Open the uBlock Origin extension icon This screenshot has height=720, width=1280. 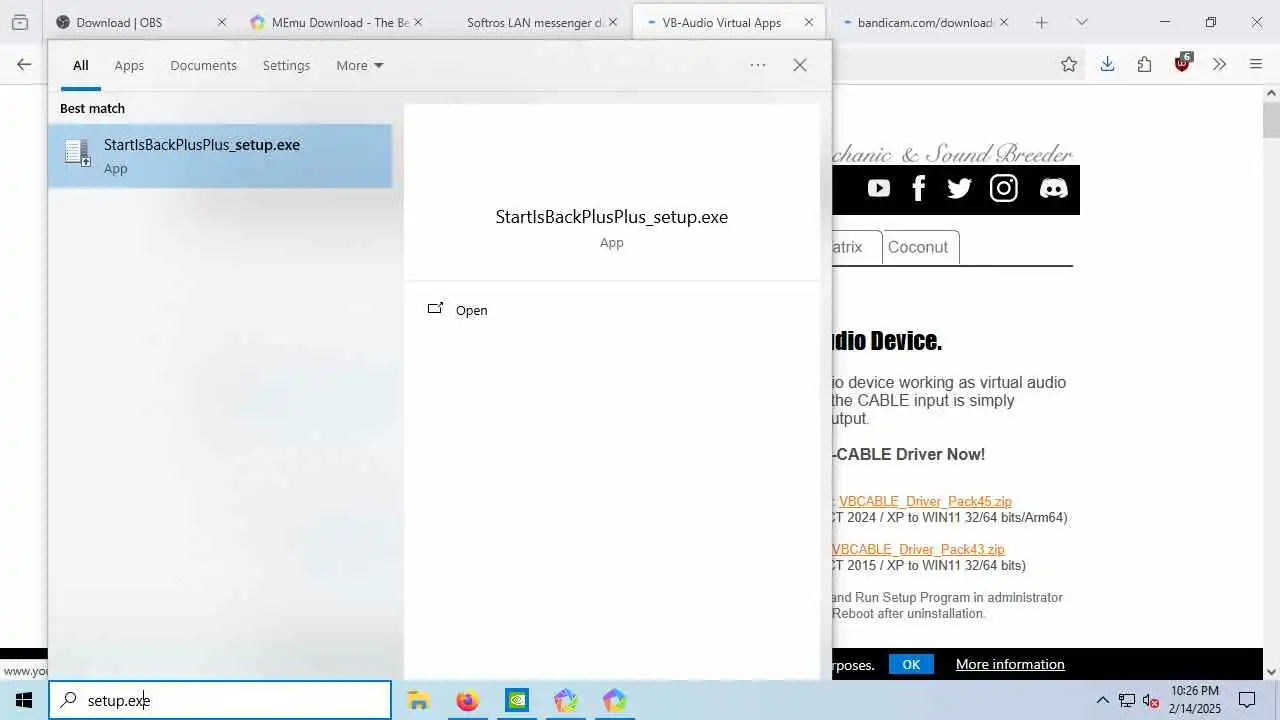tap(1182, 63)
